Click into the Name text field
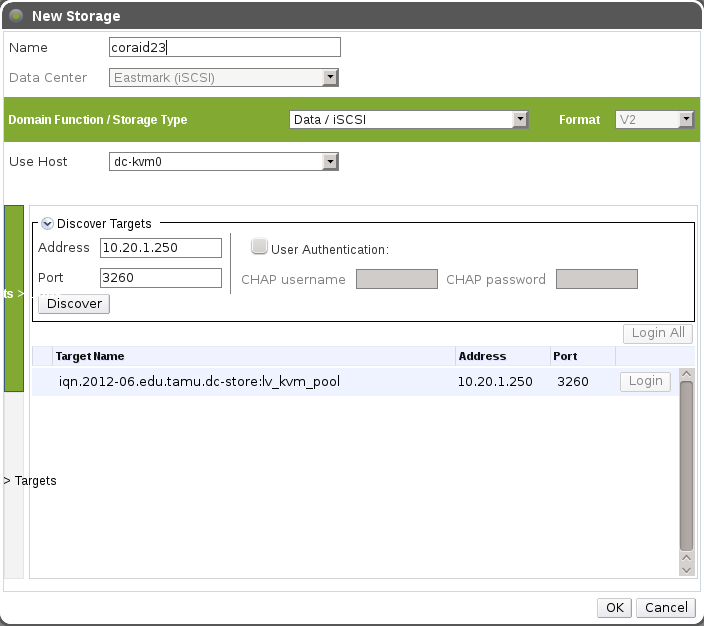704x626 pixels. (x=224, y=47)
